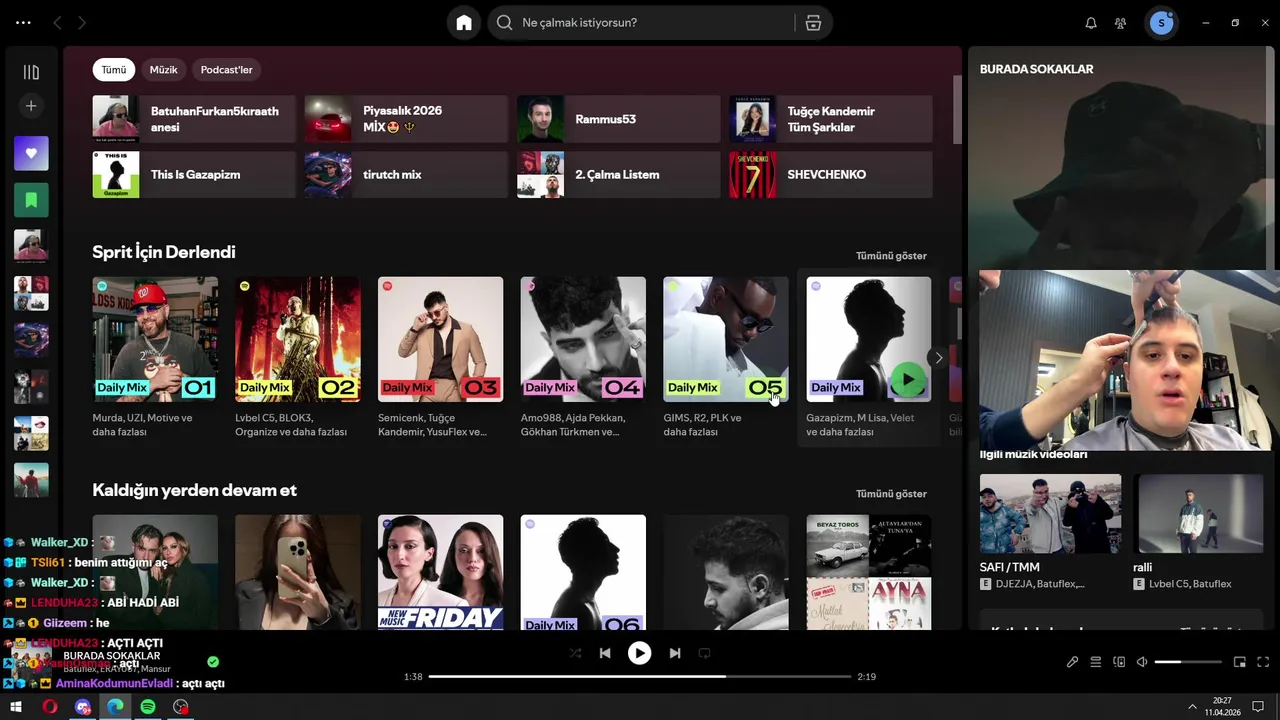Open Daily Mix 03 cover

(440, 339)
